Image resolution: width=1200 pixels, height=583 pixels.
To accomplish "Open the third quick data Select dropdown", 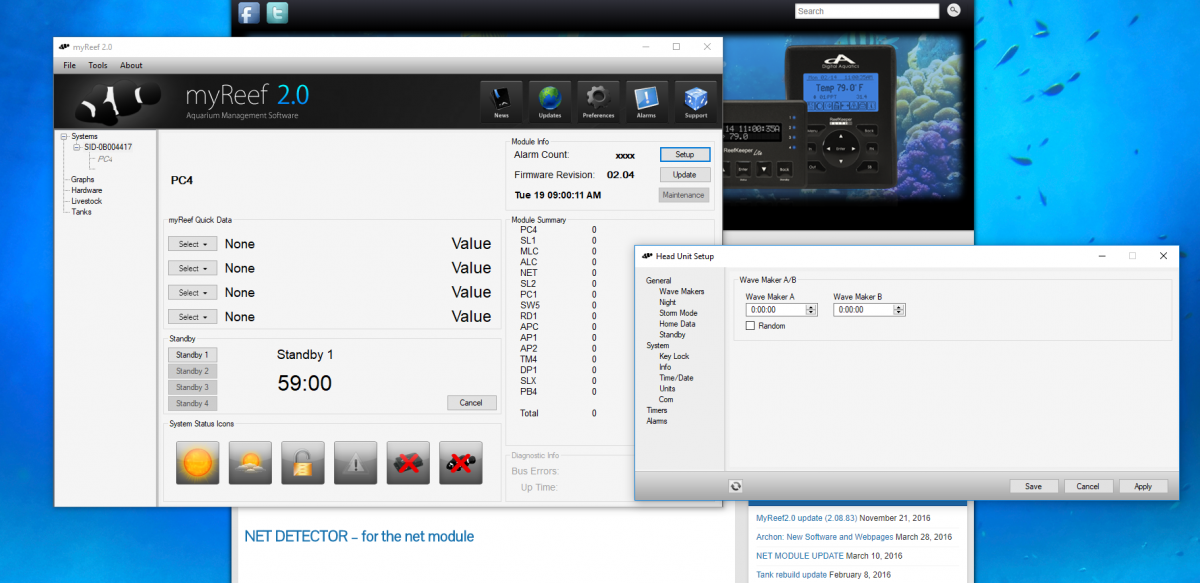I will tap(192, 293).
